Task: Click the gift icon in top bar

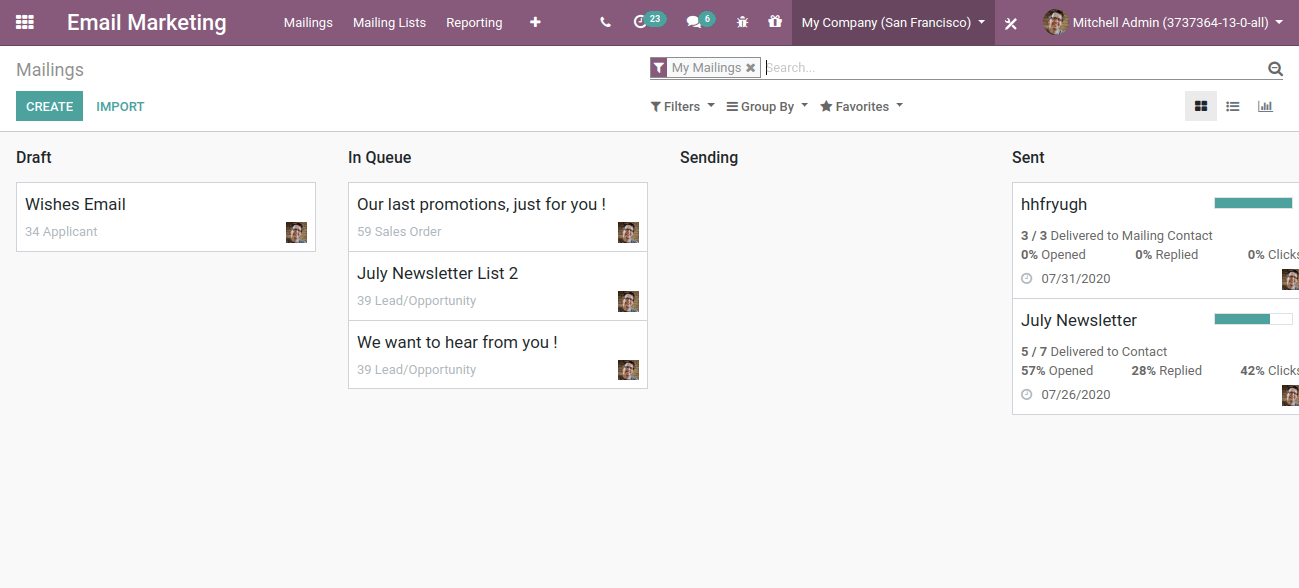Action: [x=775, y=22]
